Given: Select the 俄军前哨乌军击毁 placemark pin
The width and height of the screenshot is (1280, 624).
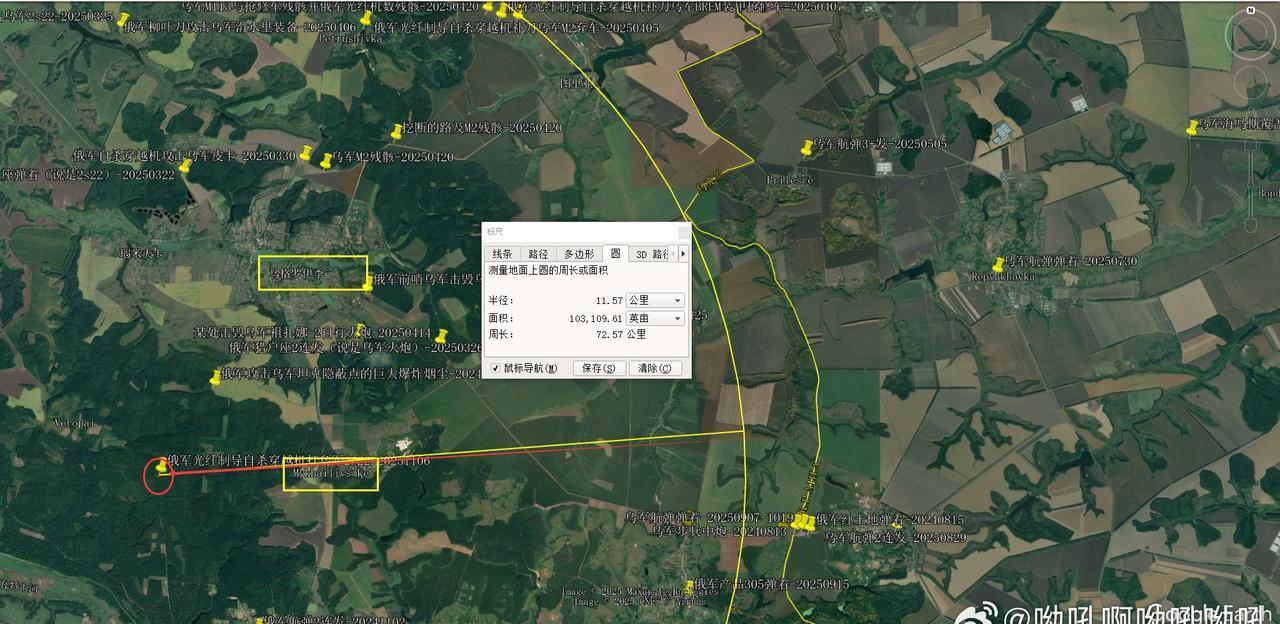Looking at the screenshot, I should (367, 284).
